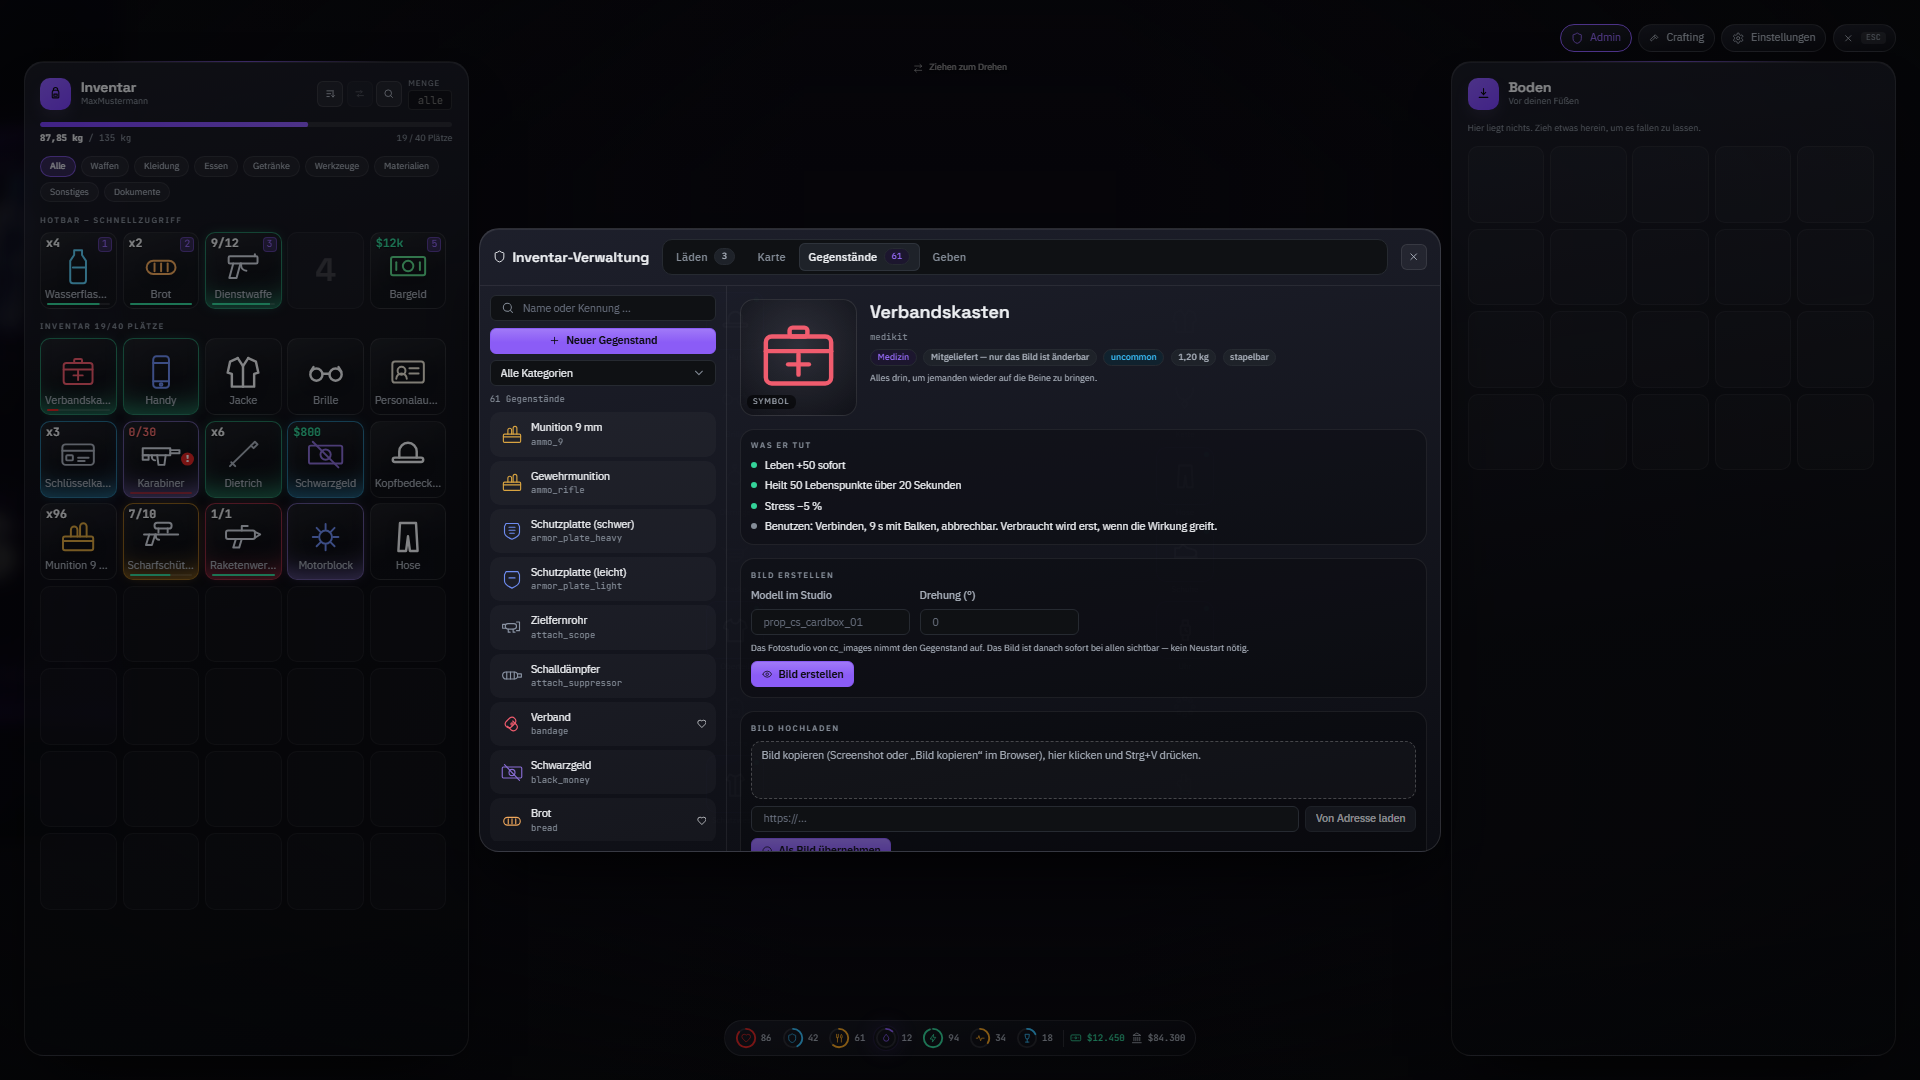This screenshot has height=1080, width=1920.
Task: Enable the Dokumente filter chip
Action: point(137,192)
